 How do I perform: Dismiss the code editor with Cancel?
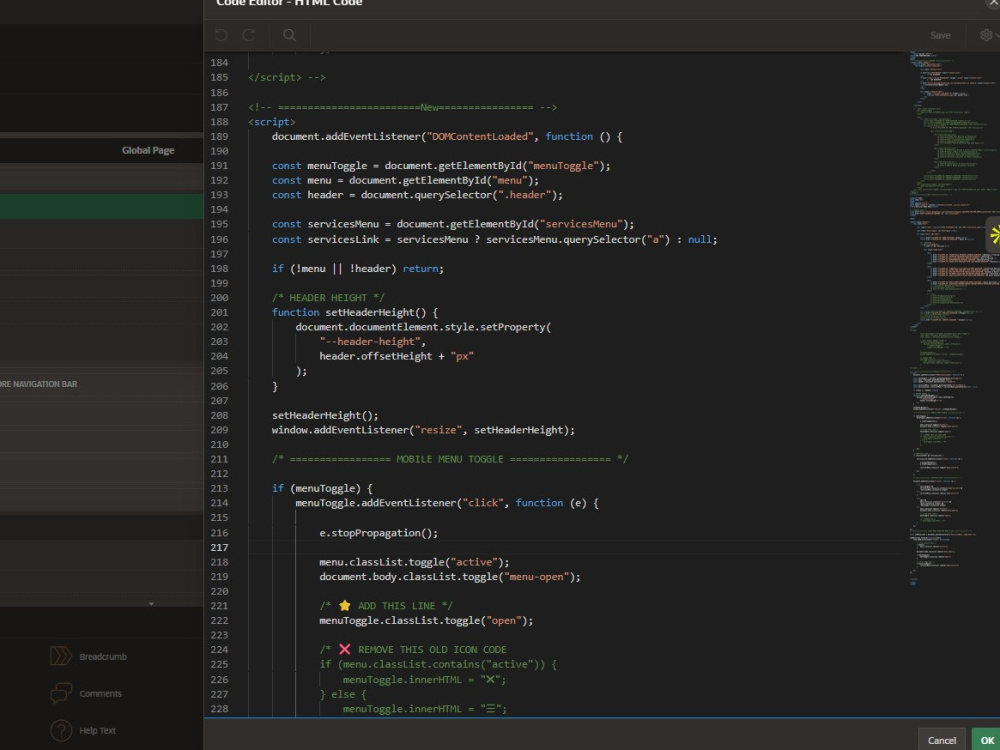(x=941, y=740)
